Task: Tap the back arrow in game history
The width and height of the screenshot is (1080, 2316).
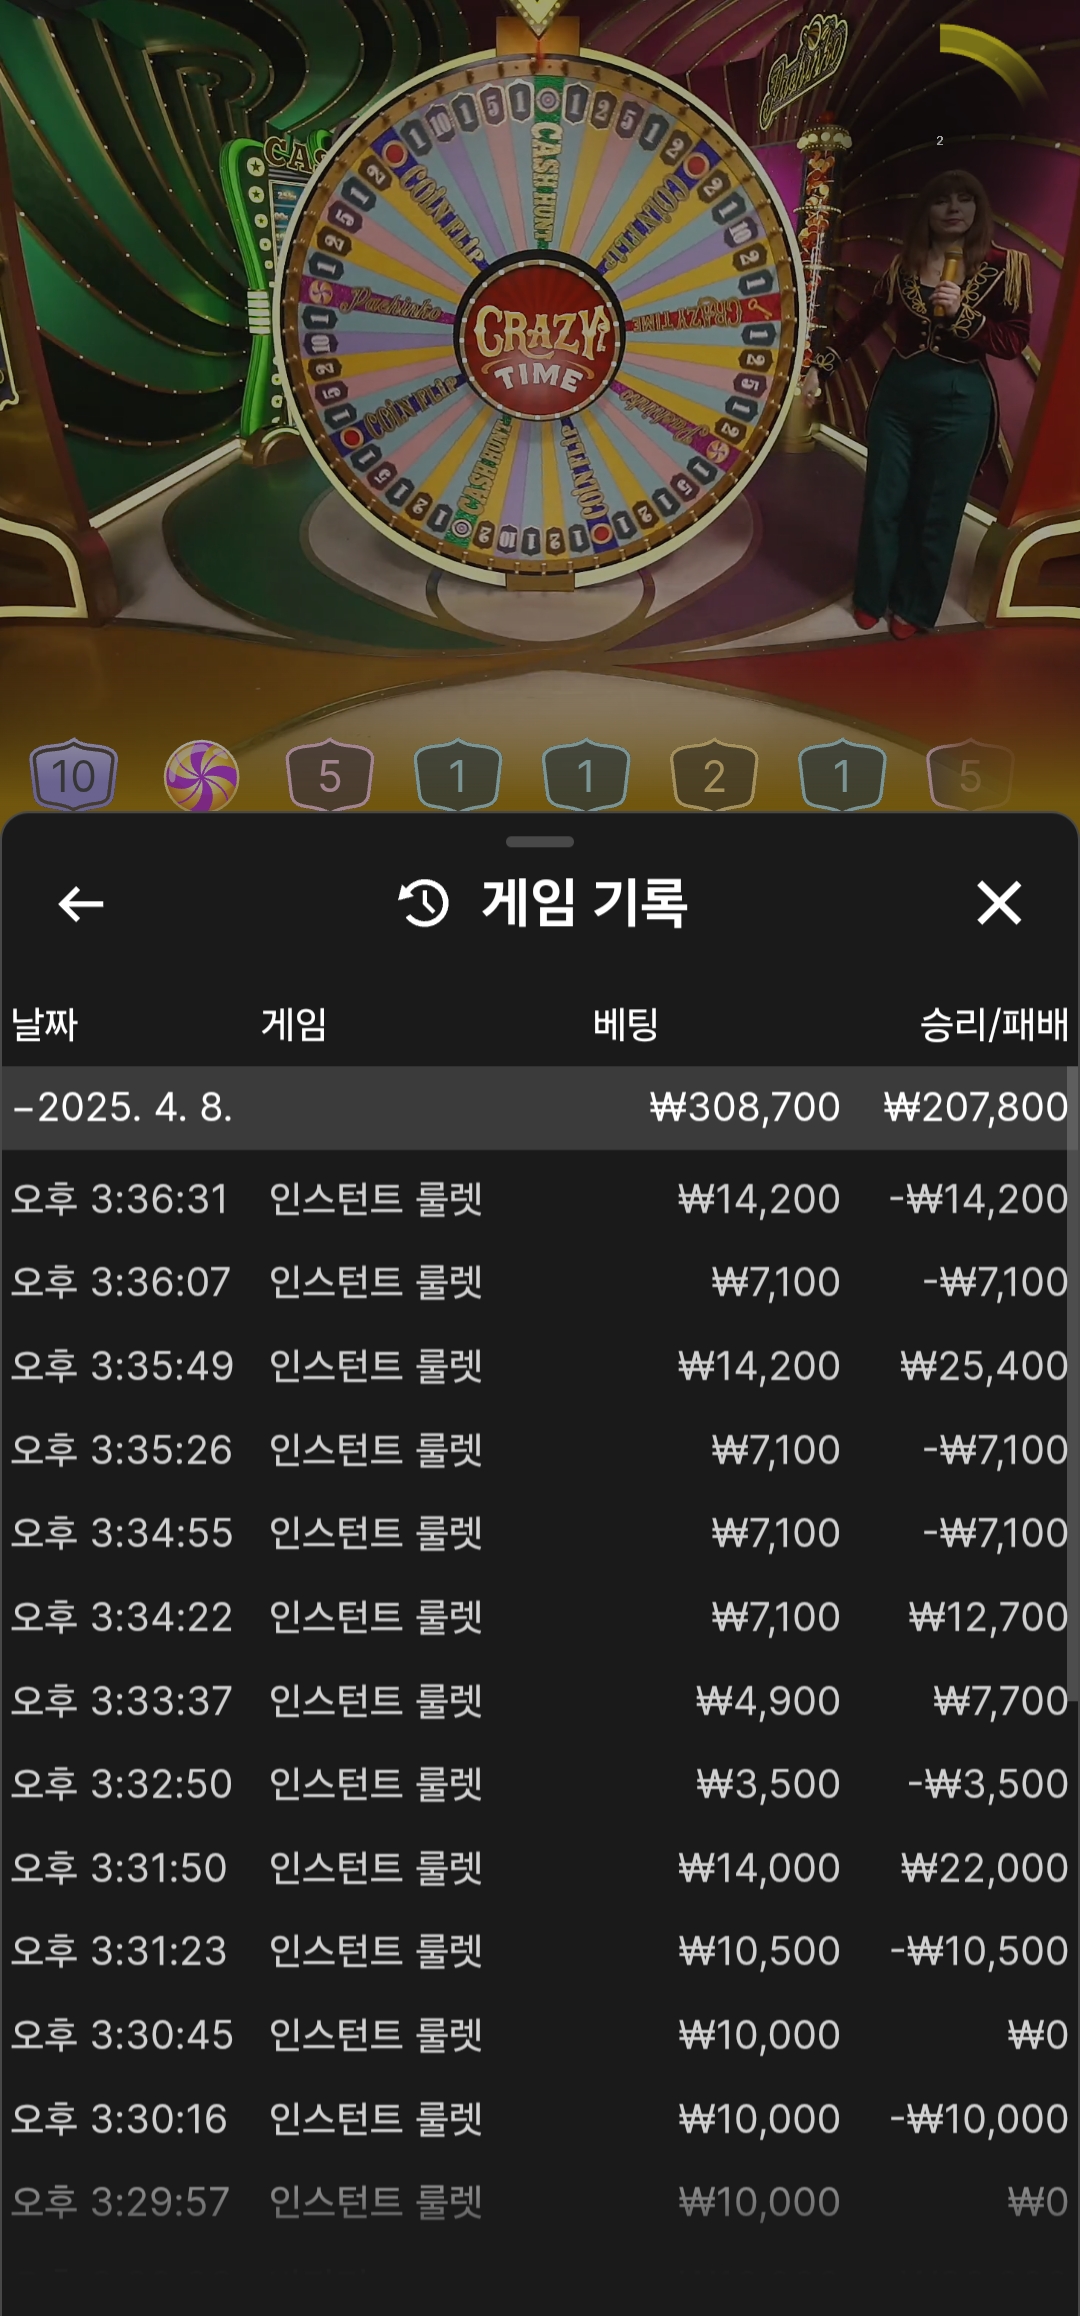Action: coord(81,904)
